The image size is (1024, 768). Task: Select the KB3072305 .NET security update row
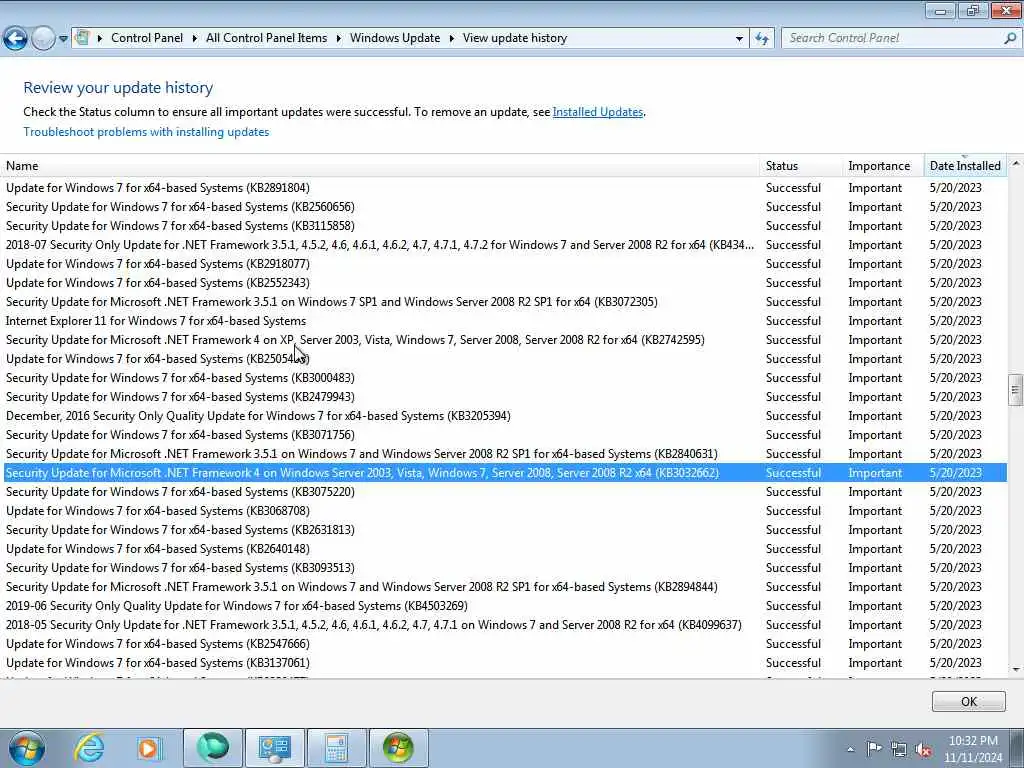coord(505,302)
